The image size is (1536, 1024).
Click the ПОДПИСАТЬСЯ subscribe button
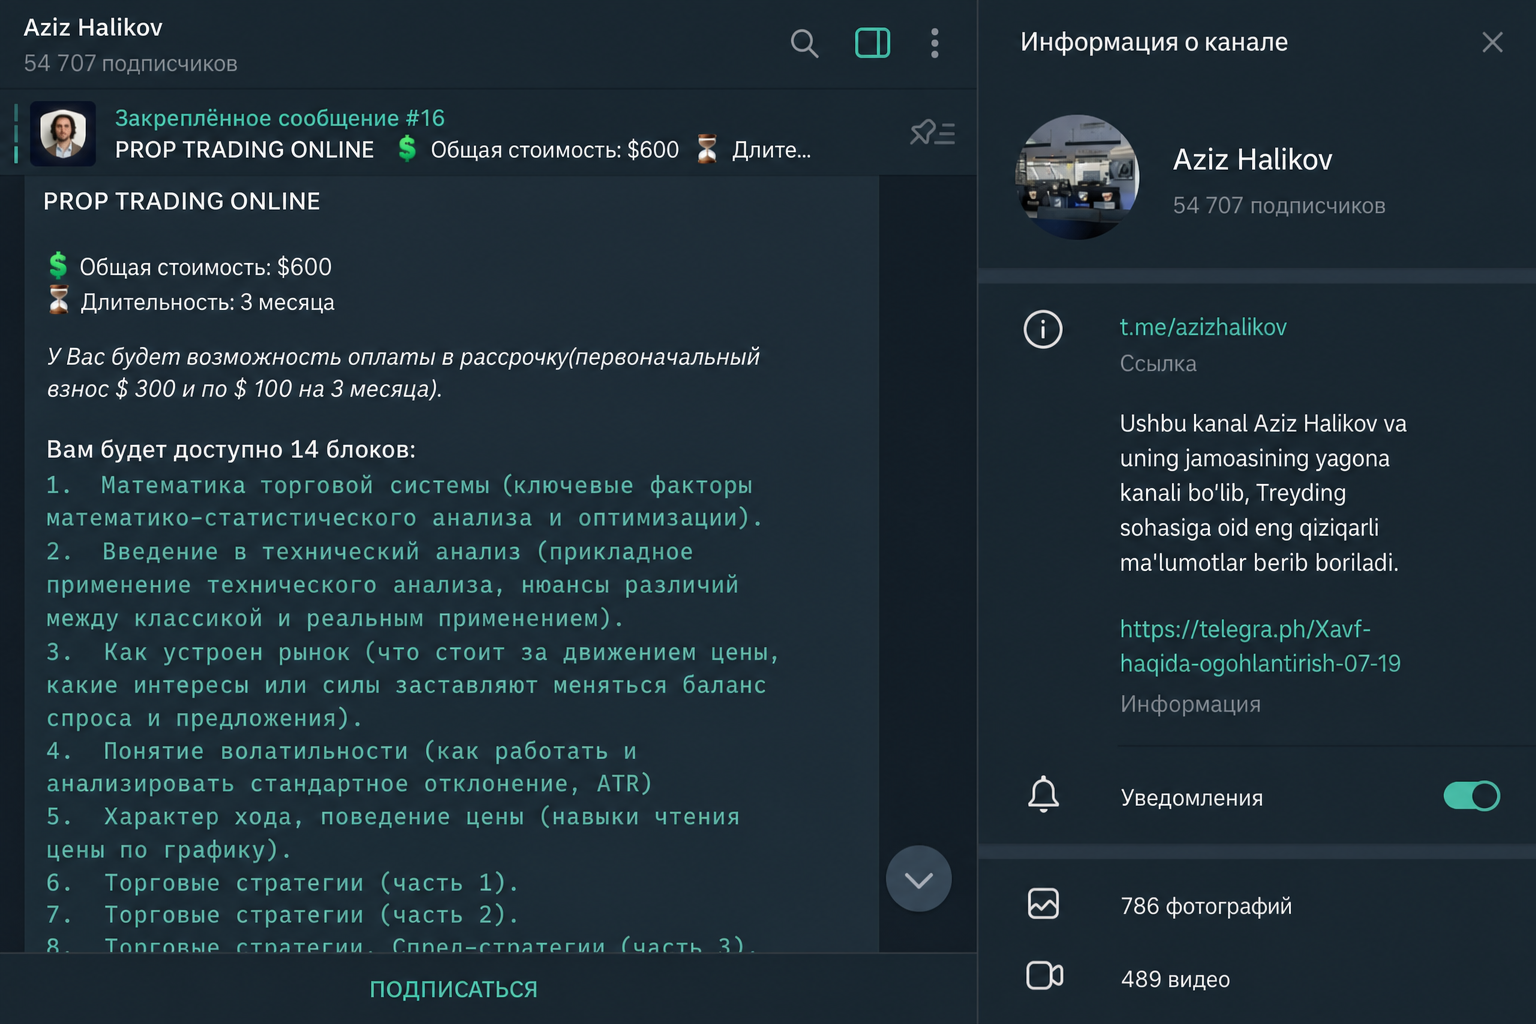coord(454,989)
